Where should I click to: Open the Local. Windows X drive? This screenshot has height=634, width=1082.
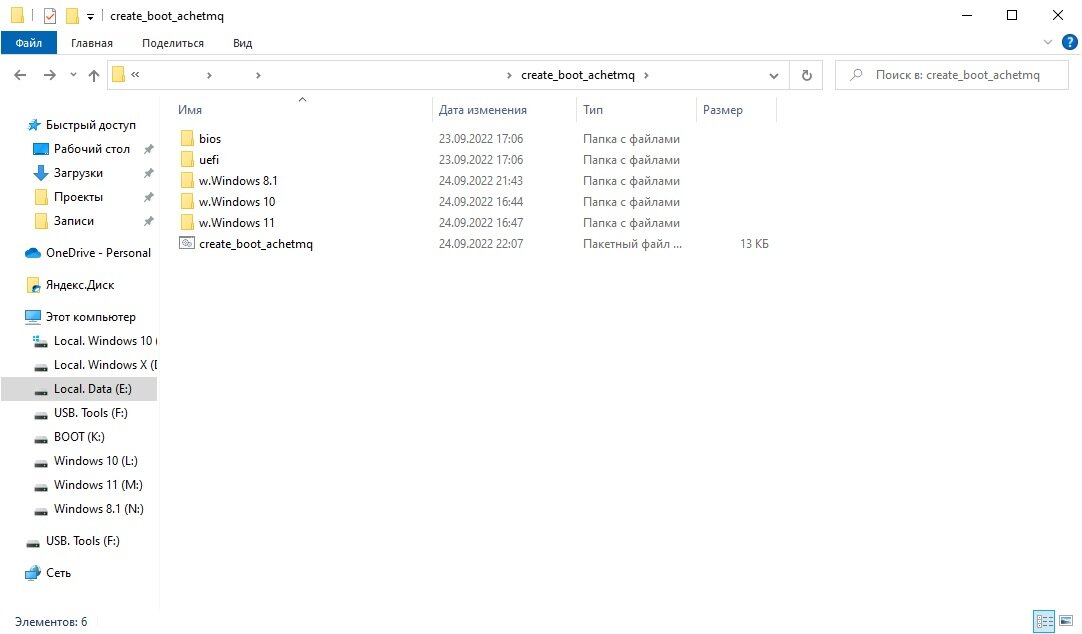click(x=105, y=365)
